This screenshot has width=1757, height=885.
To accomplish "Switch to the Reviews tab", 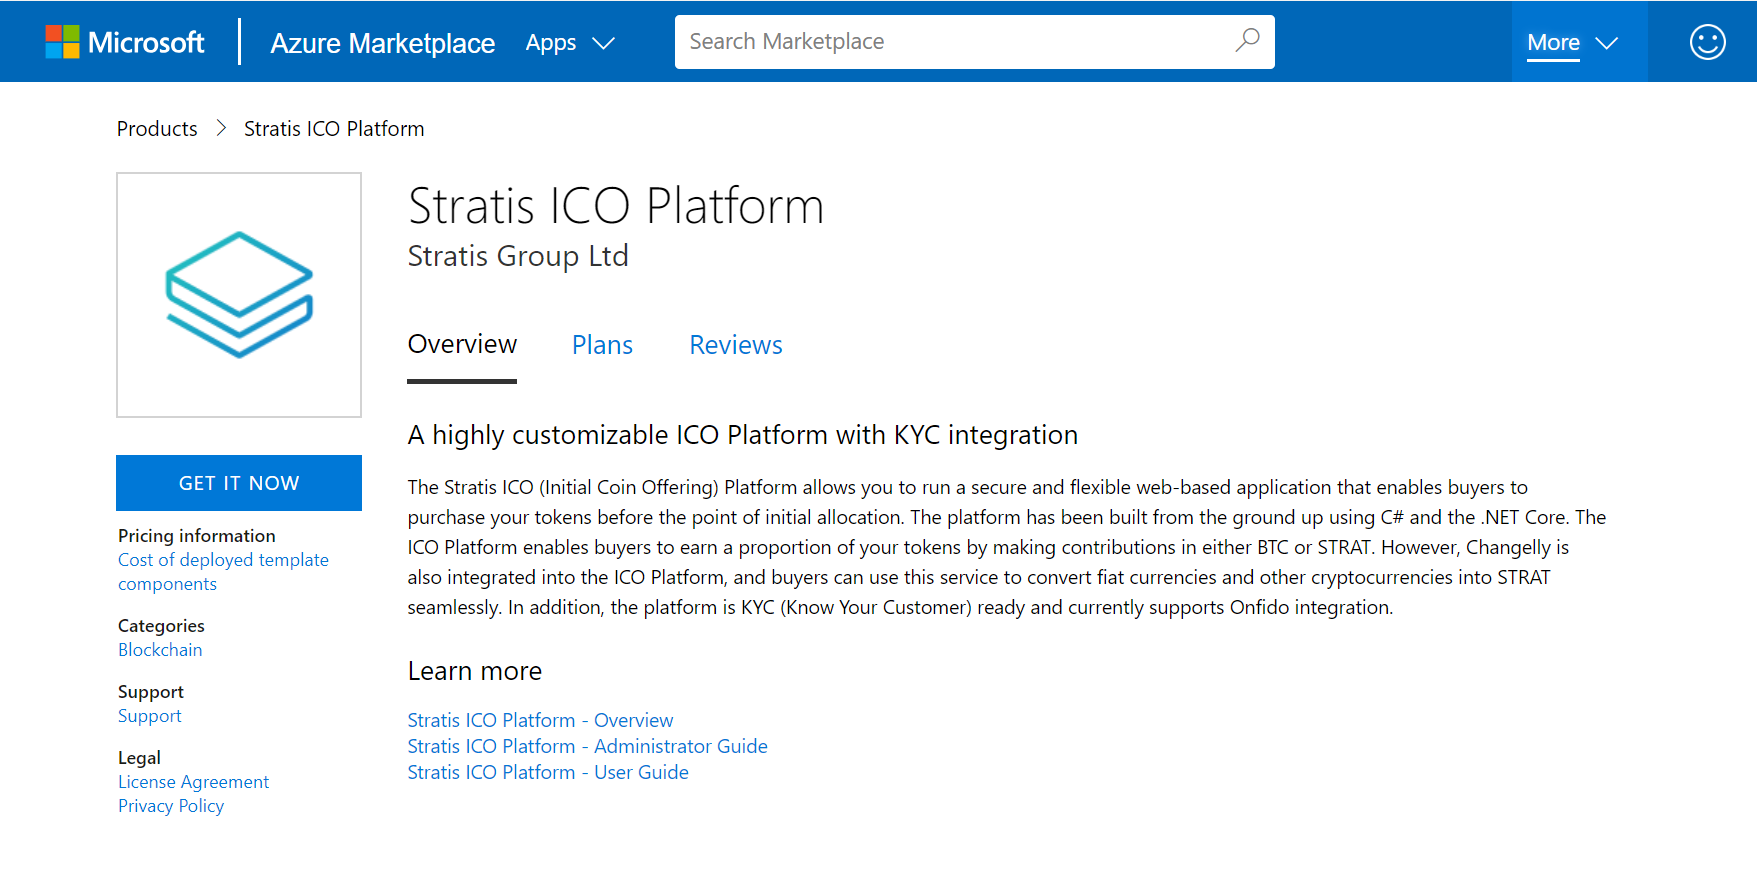I will point(736,345).
